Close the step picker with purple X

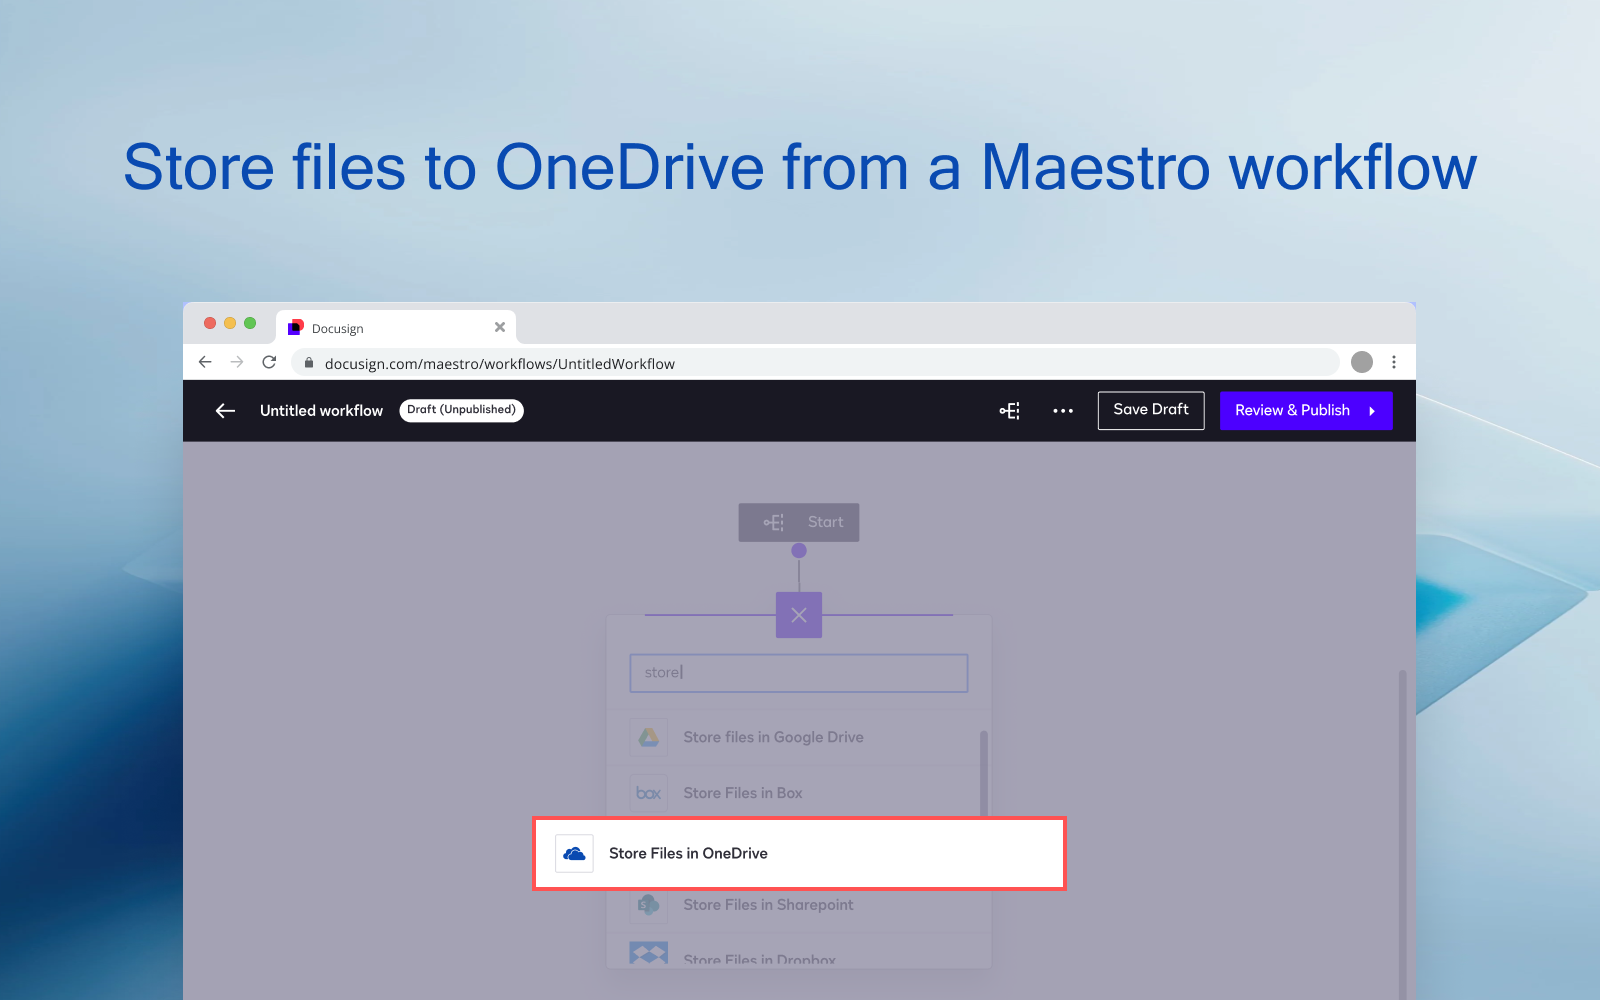(799, 615)
